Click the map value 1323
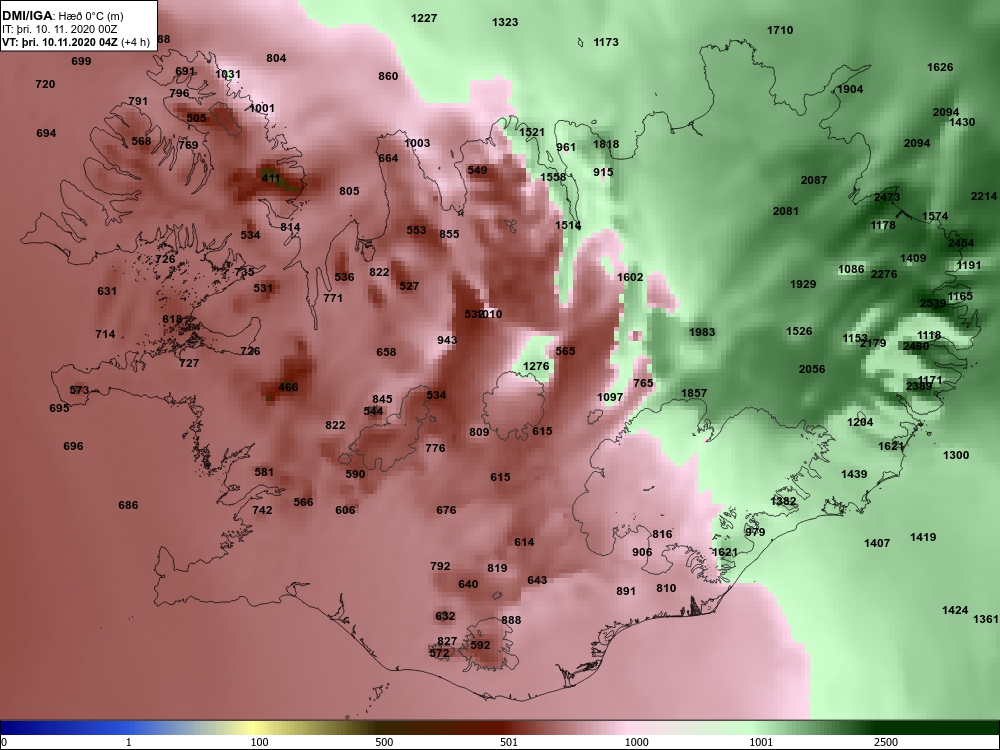 point(505,22)
